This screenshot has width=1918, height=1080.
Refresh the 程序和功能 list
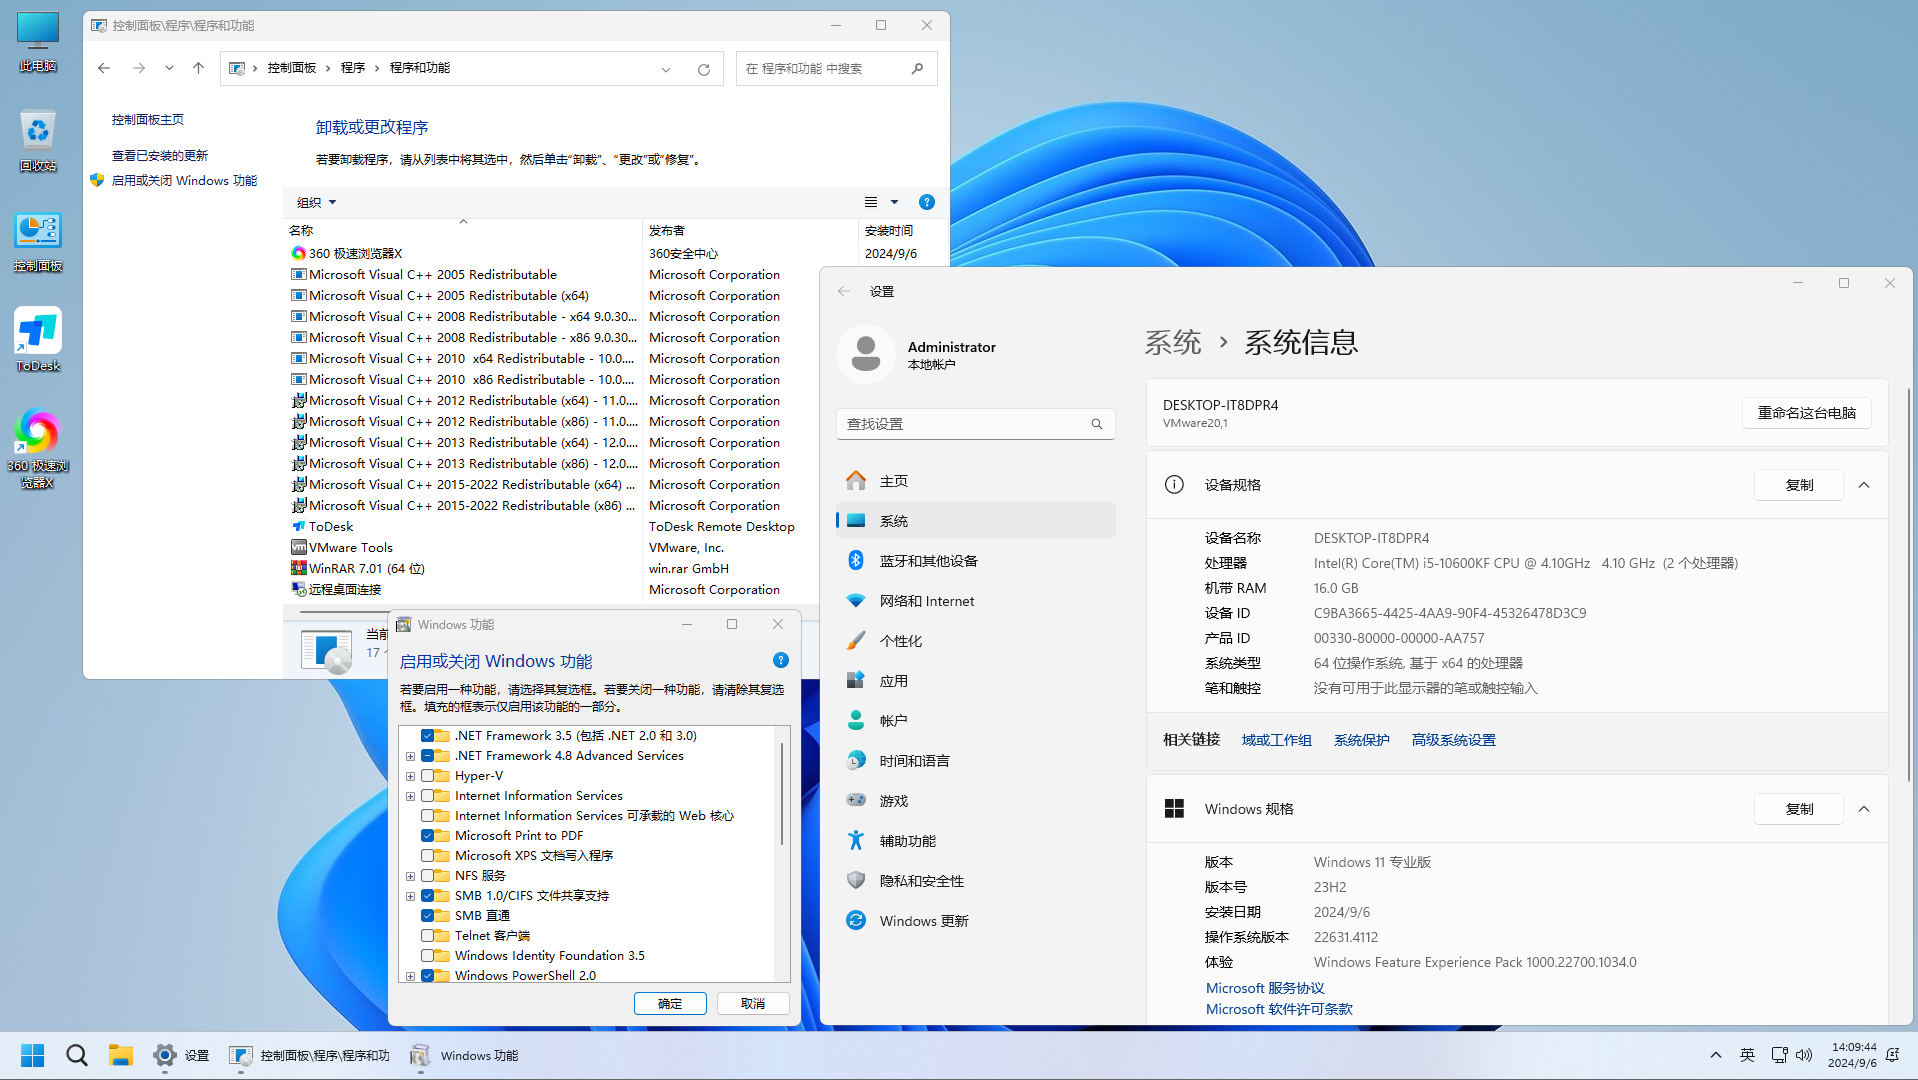pyautogui.click(x=704, y=69)
